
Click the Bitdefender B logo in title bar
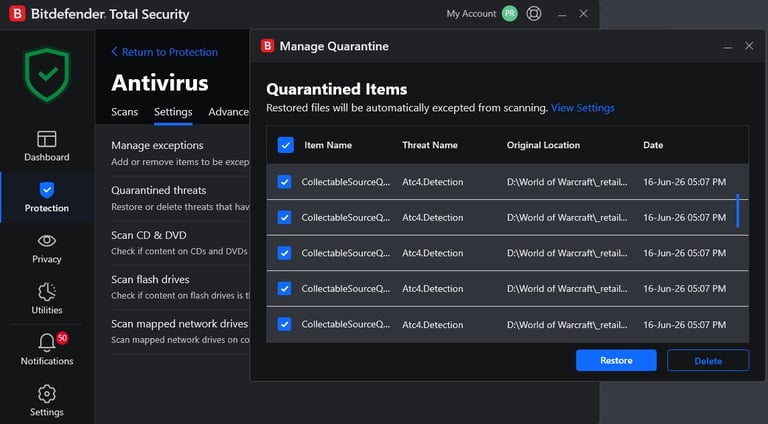coord(17,14)
